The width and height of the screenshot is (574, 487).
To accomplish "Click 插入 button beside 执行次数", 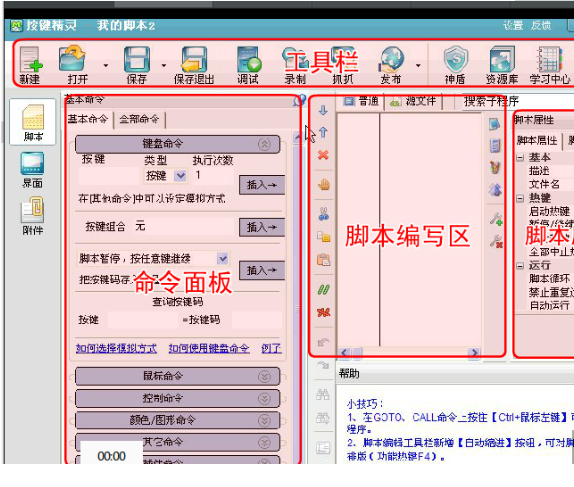I will (x=262, y=185).
